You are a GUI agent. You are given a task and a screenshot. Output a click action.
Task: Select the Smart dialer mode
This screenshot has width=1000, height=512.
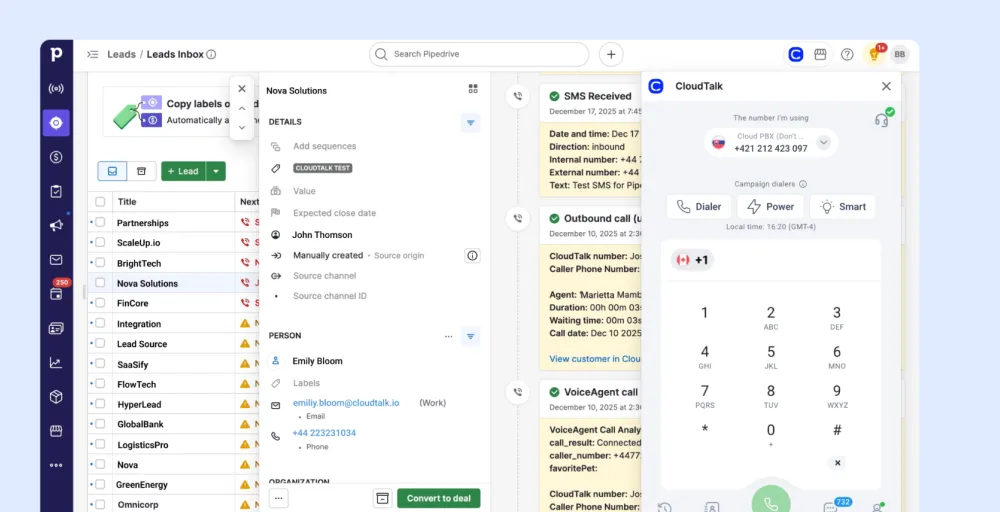pyautogui.click(x=842, y=207)
